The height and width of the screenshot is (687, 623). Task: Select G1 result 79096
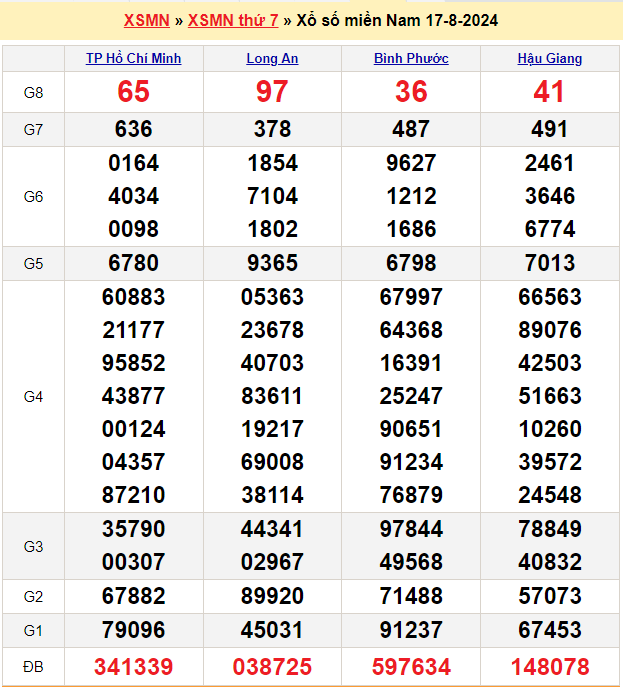[134, 630]
